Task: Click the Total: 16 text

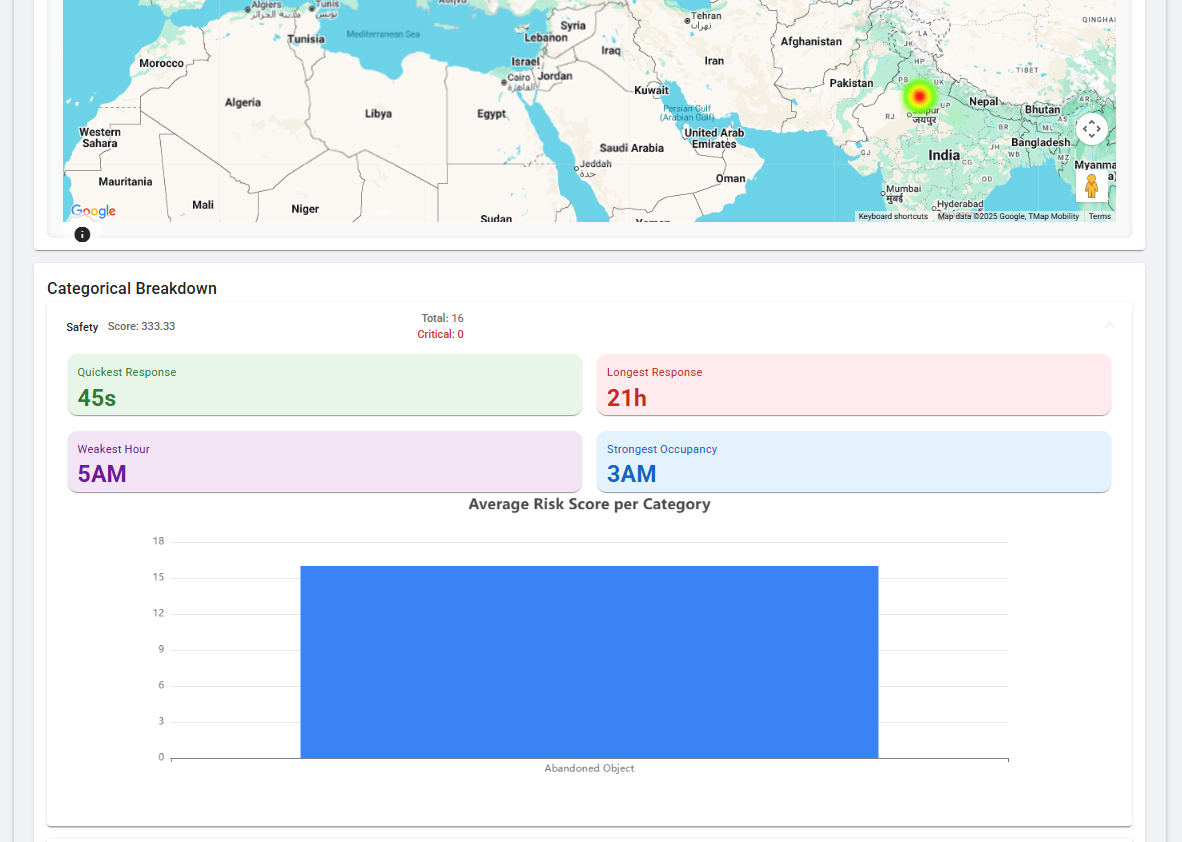Action: pos(442,318)
